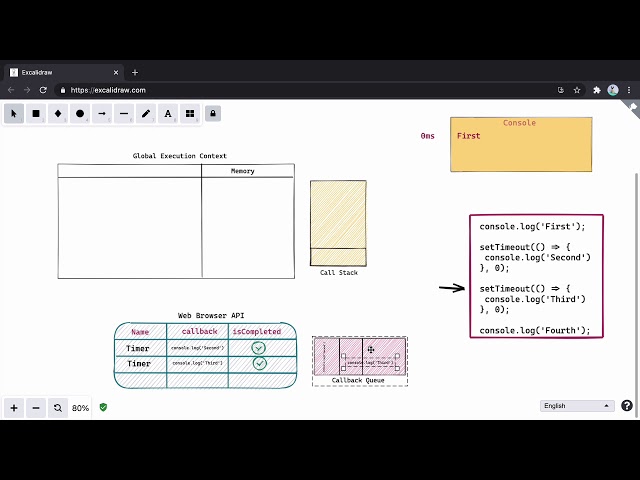
Task: Click the checkmark in the Third timer row
Action: (x=259, y=363)
